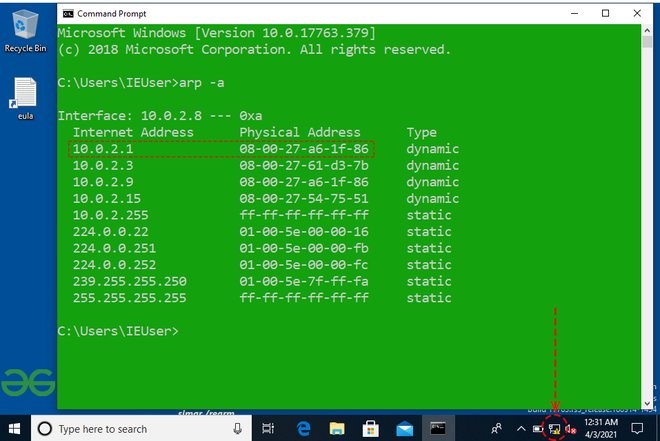Click the network status tray icon
This screenshot has height=441, width=660.
click(x=555, y=429)
